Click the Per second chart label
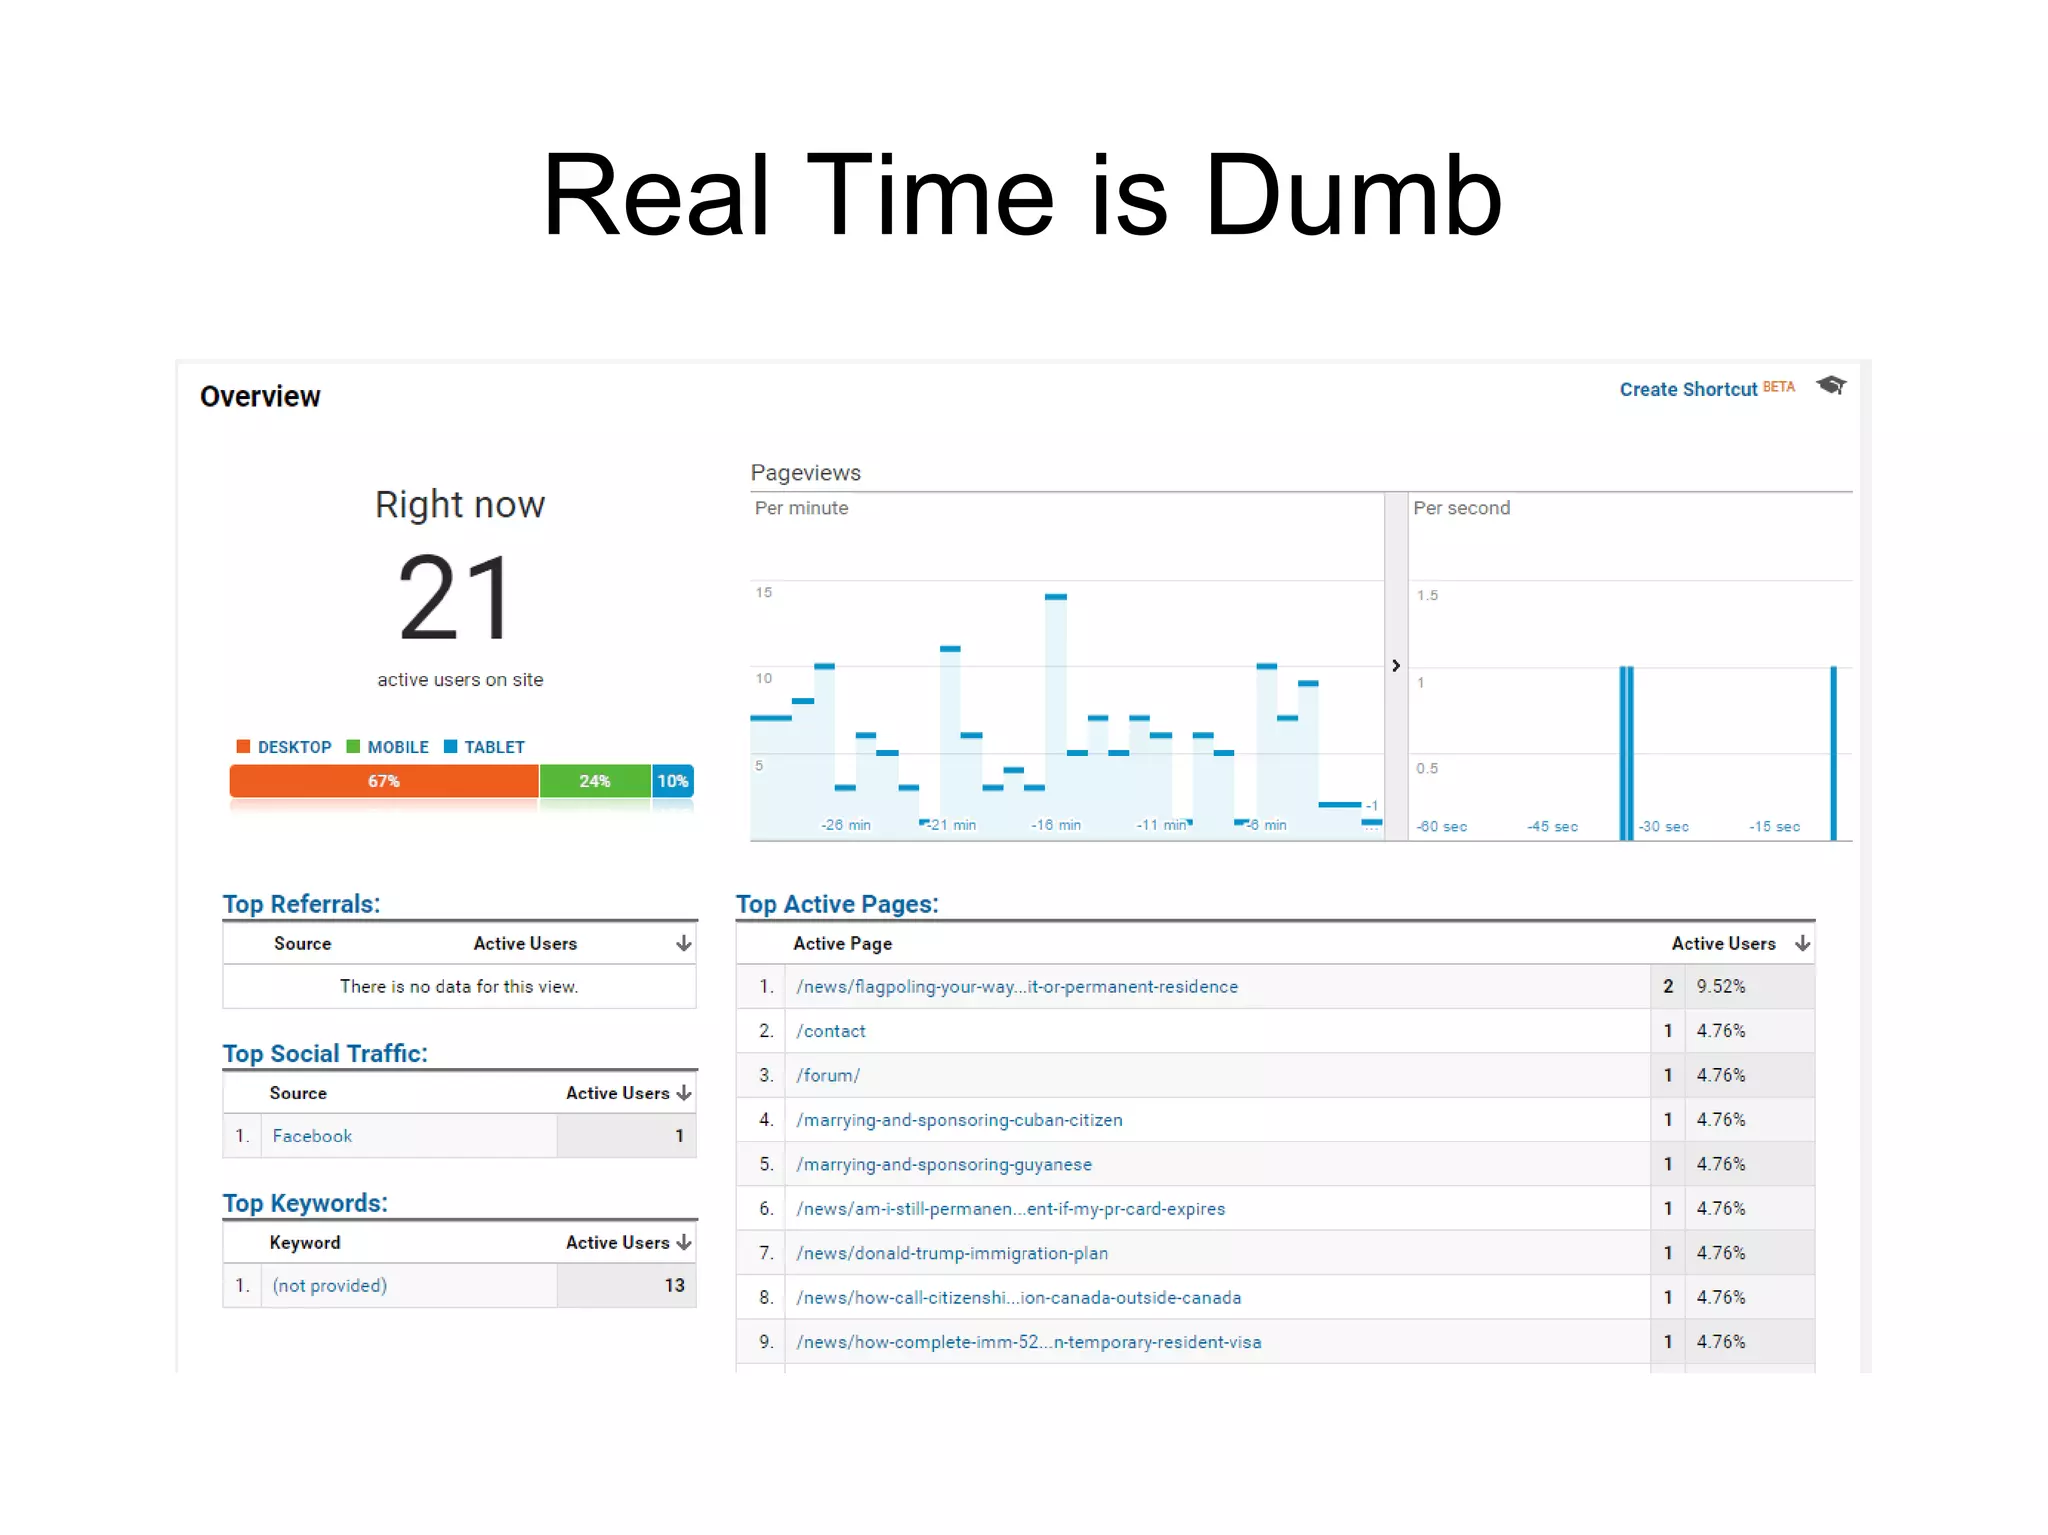This screenshot has height=1535, width=2048. pyautogui.click(x=1461, y=508)
